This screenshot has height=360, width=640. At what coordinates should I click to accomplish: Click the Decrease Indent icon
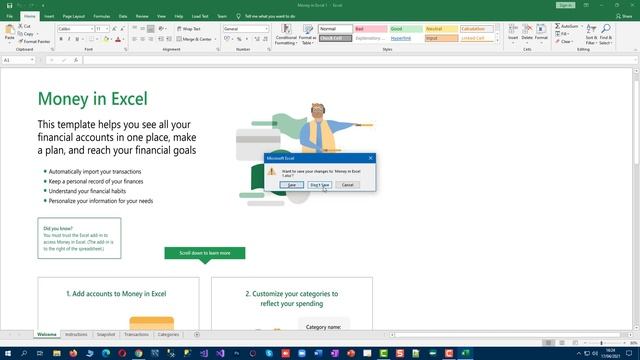point(161,39)
